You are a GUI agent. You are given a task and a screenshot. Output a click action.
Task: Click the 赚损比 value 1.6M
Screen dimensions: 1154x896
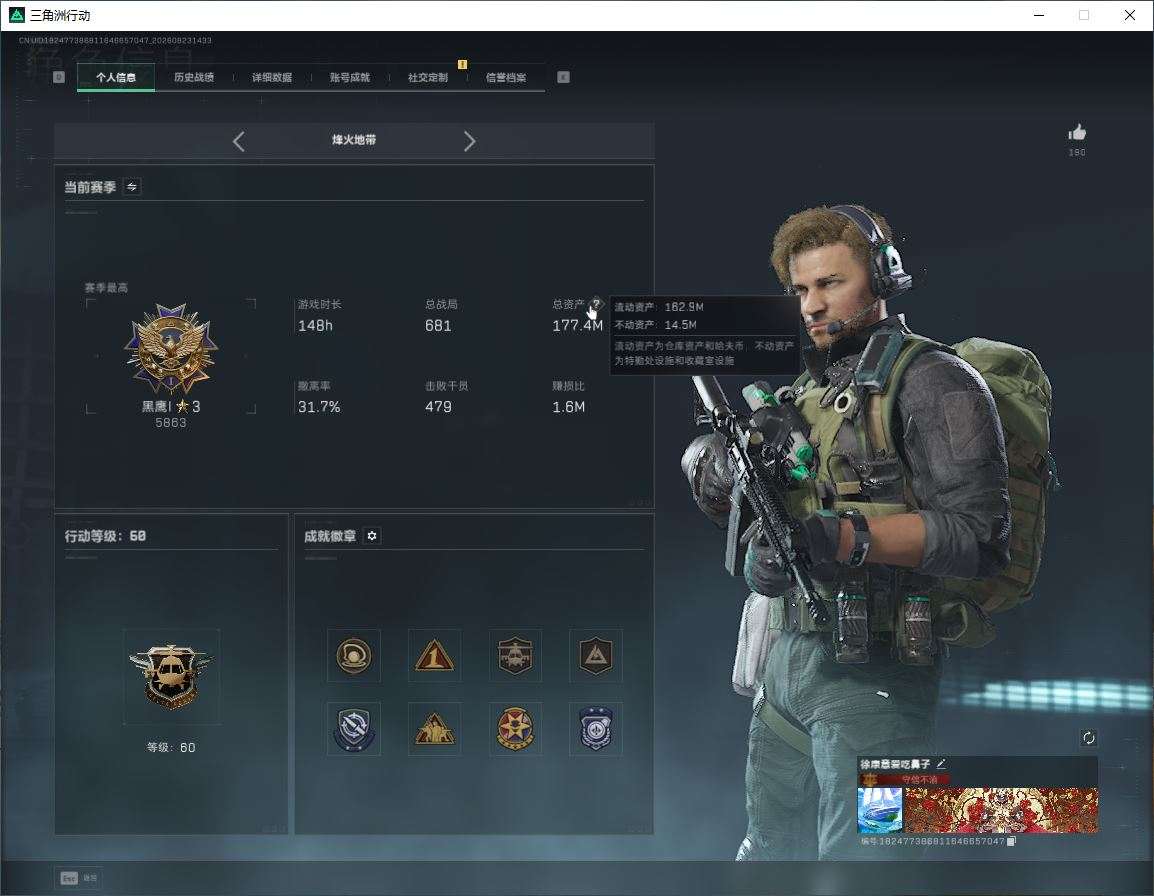tap(568, 406)
